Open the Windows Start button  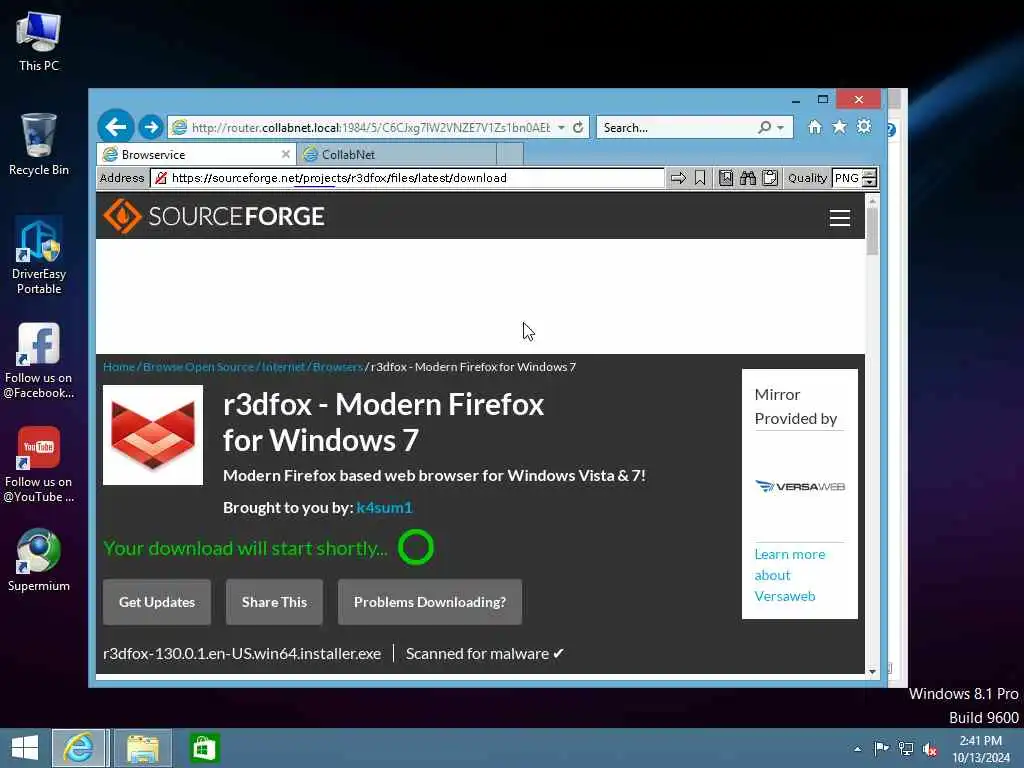click(x=25, y=748)
